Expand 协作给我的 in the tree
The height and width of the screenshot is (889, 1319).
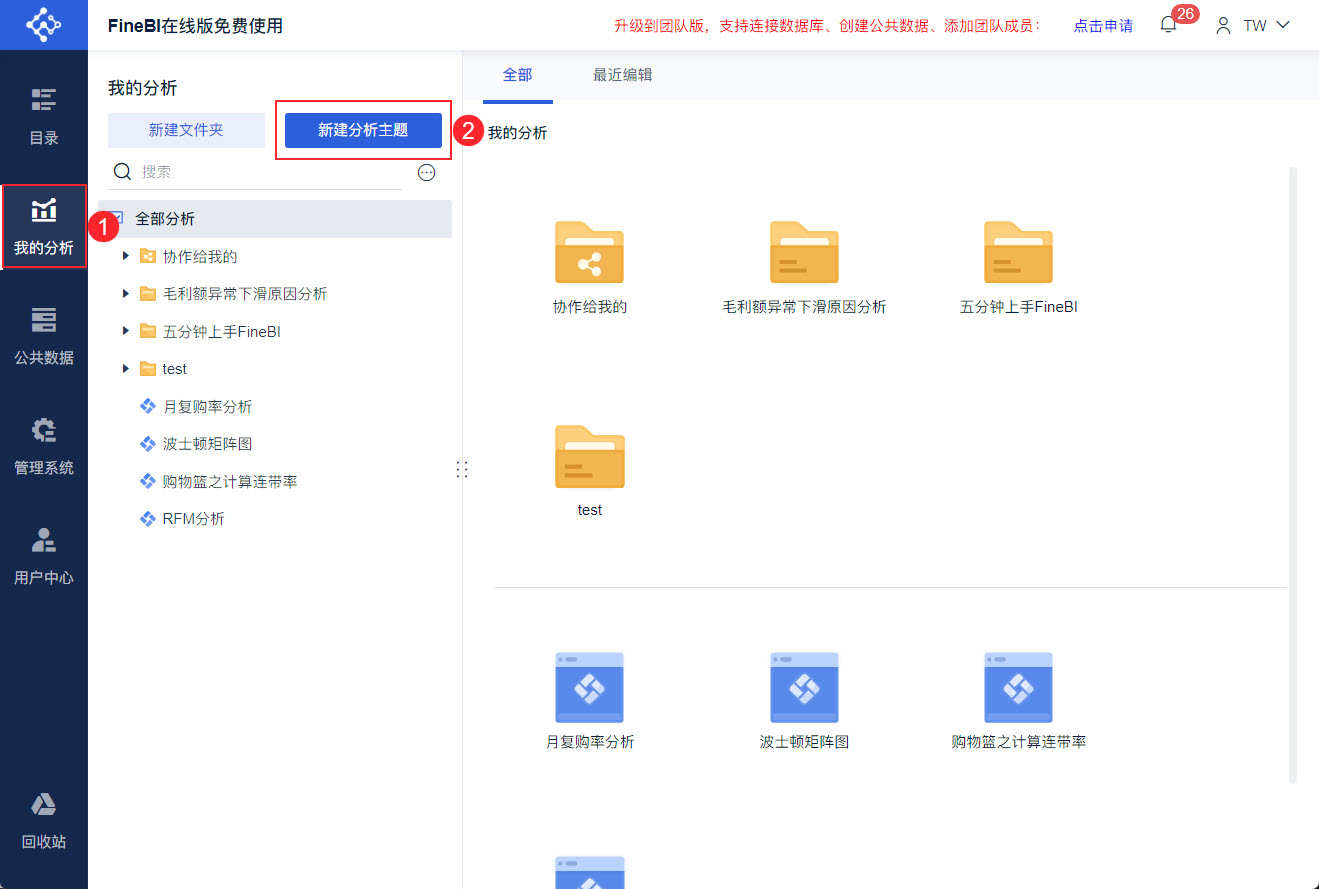click(126, 257)
